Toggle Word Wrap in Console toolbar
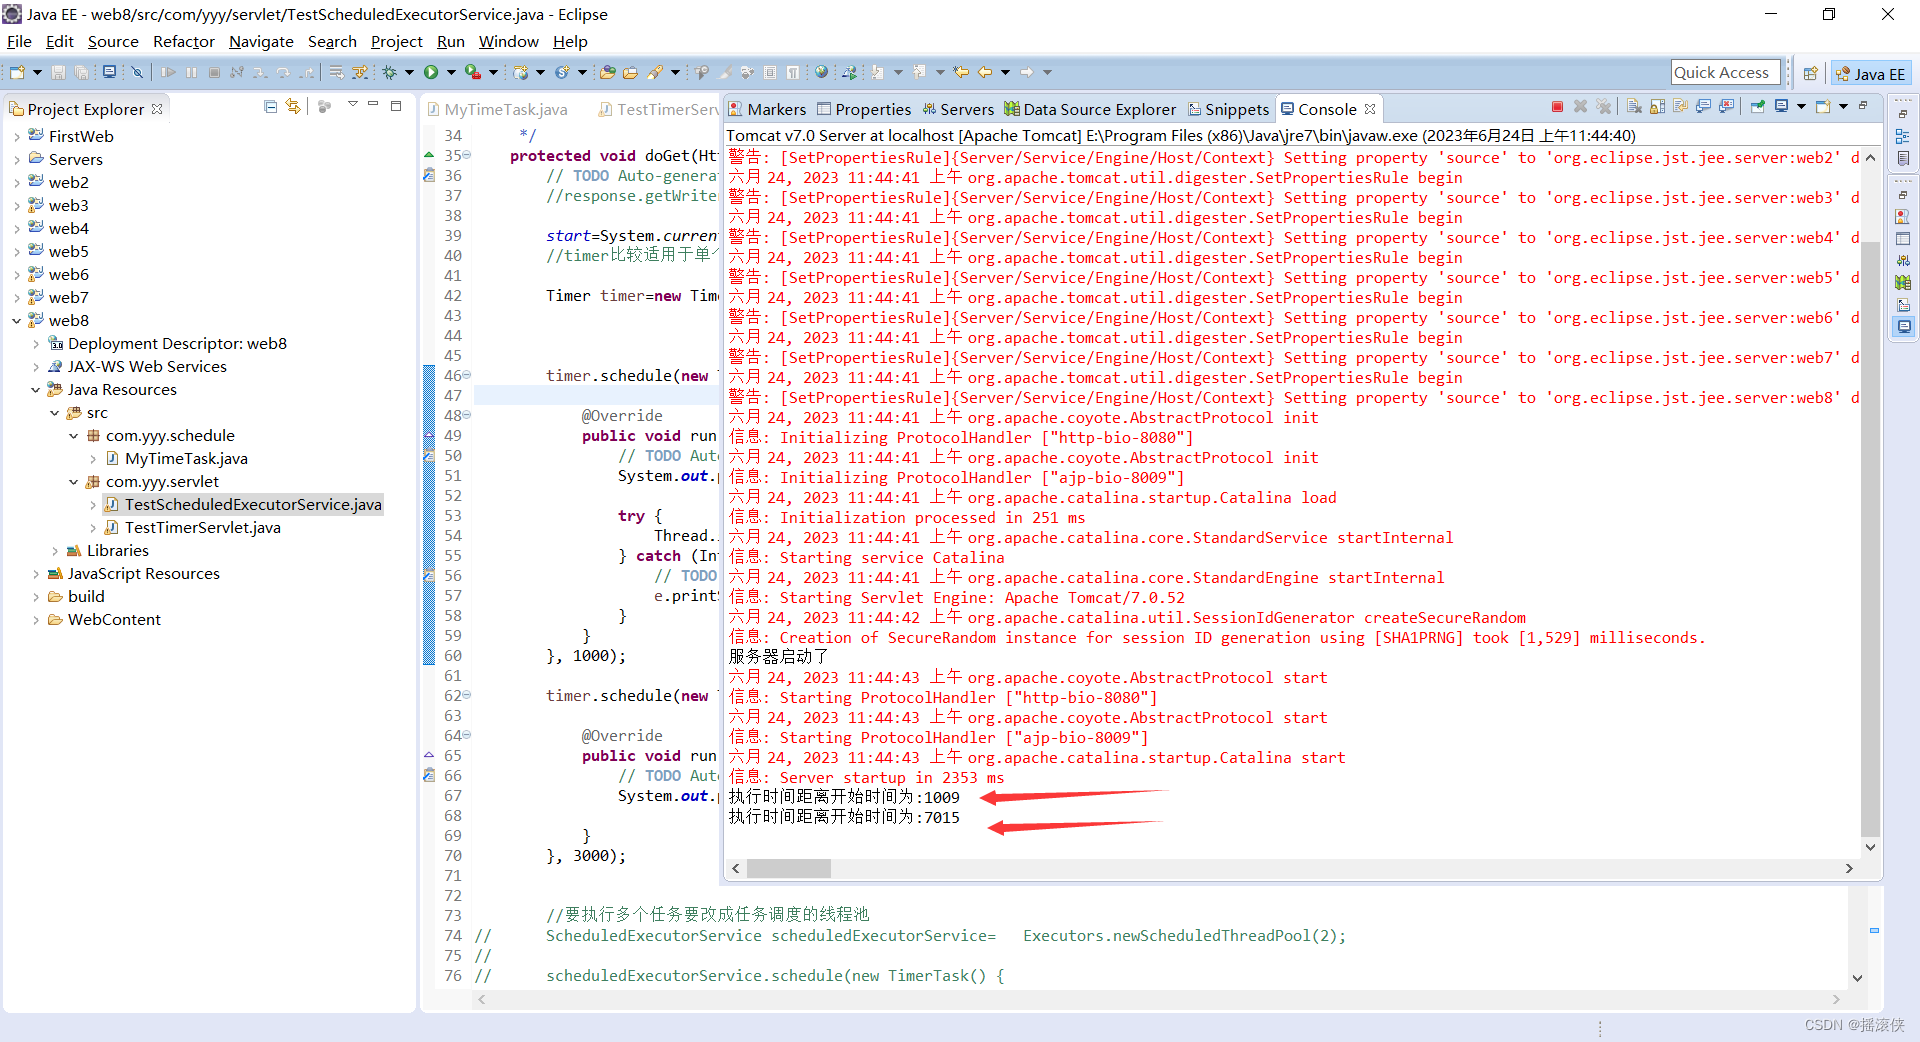This screenshot has width=1920, height=1042. pyautogui.click(x=1680, y=107)
